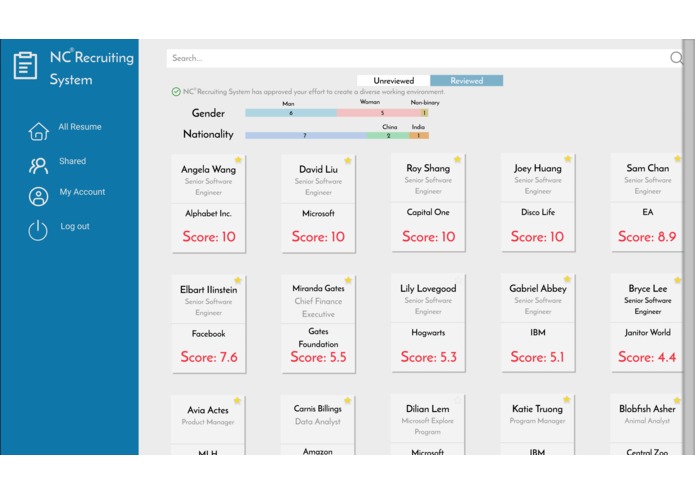The image size is (695, 494).
Task: Star the Dilian Lem card
Action: pyautogui.click(x=457, y=401)
